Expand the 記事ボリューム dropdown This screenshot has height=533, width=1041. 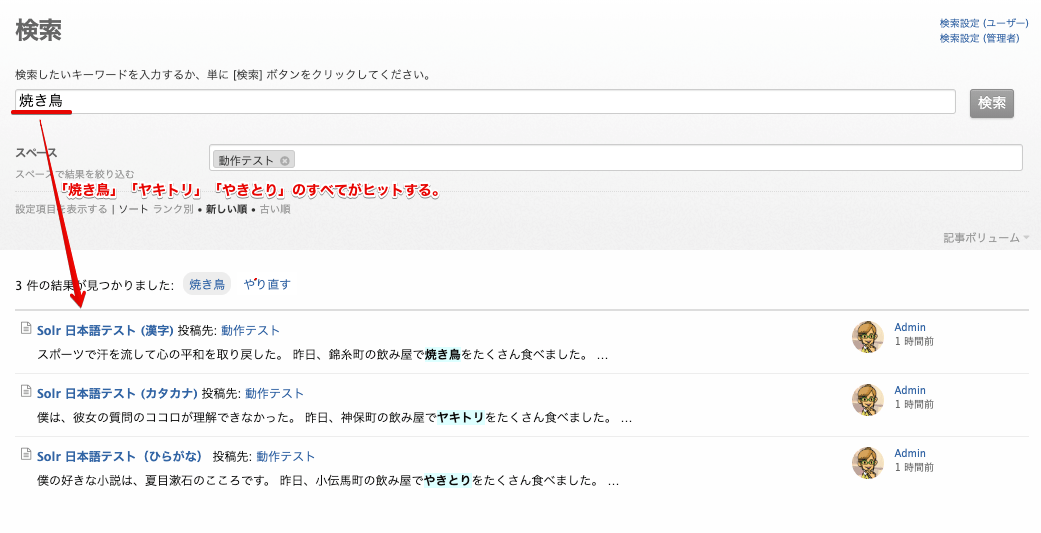tap(986, 238)
